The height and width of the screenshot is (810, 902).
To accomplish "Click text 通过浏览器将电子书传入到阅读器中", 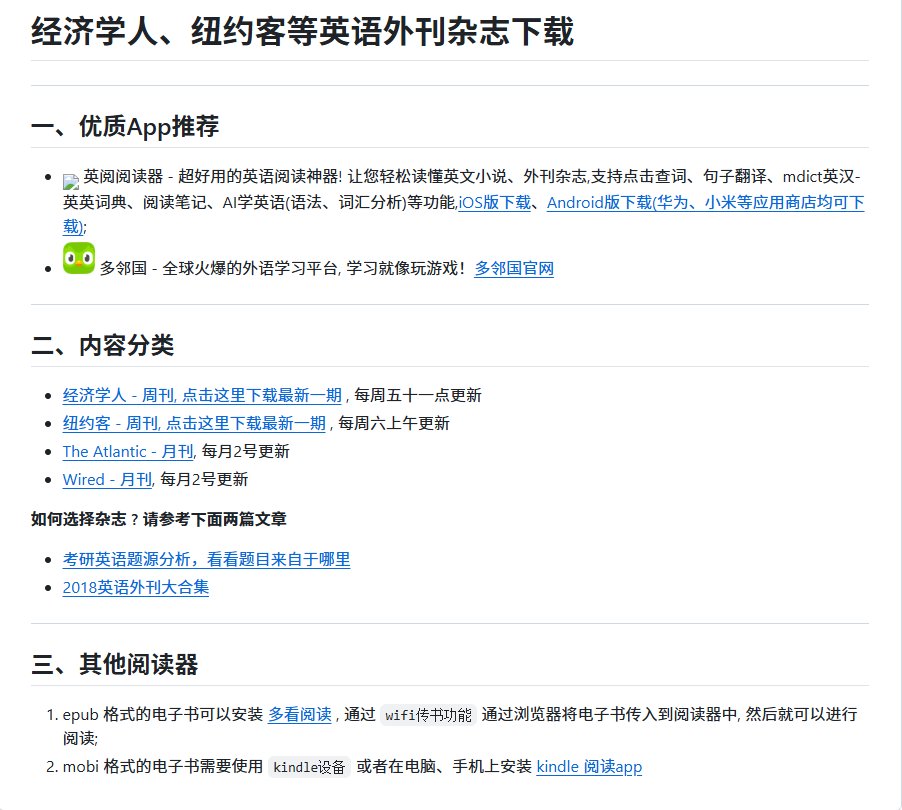I will (609, 715).
